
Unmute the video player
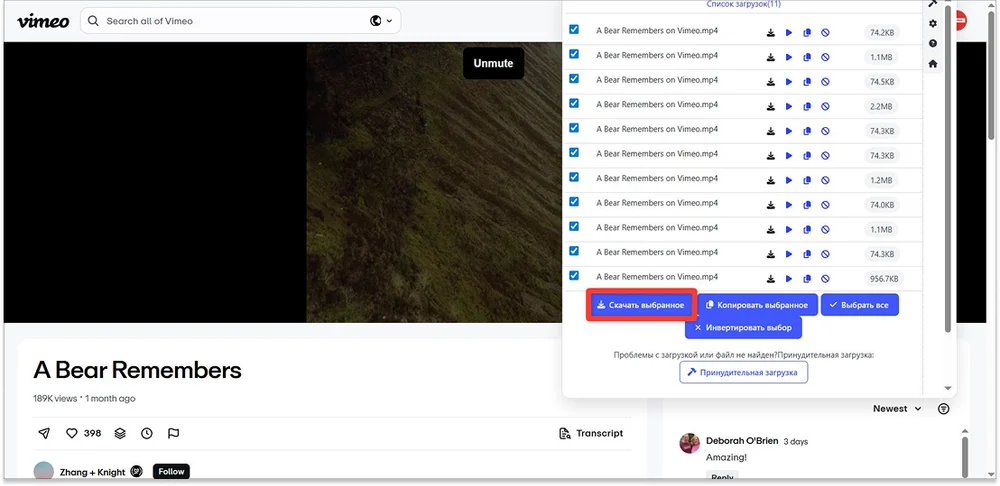pos(493,63)
